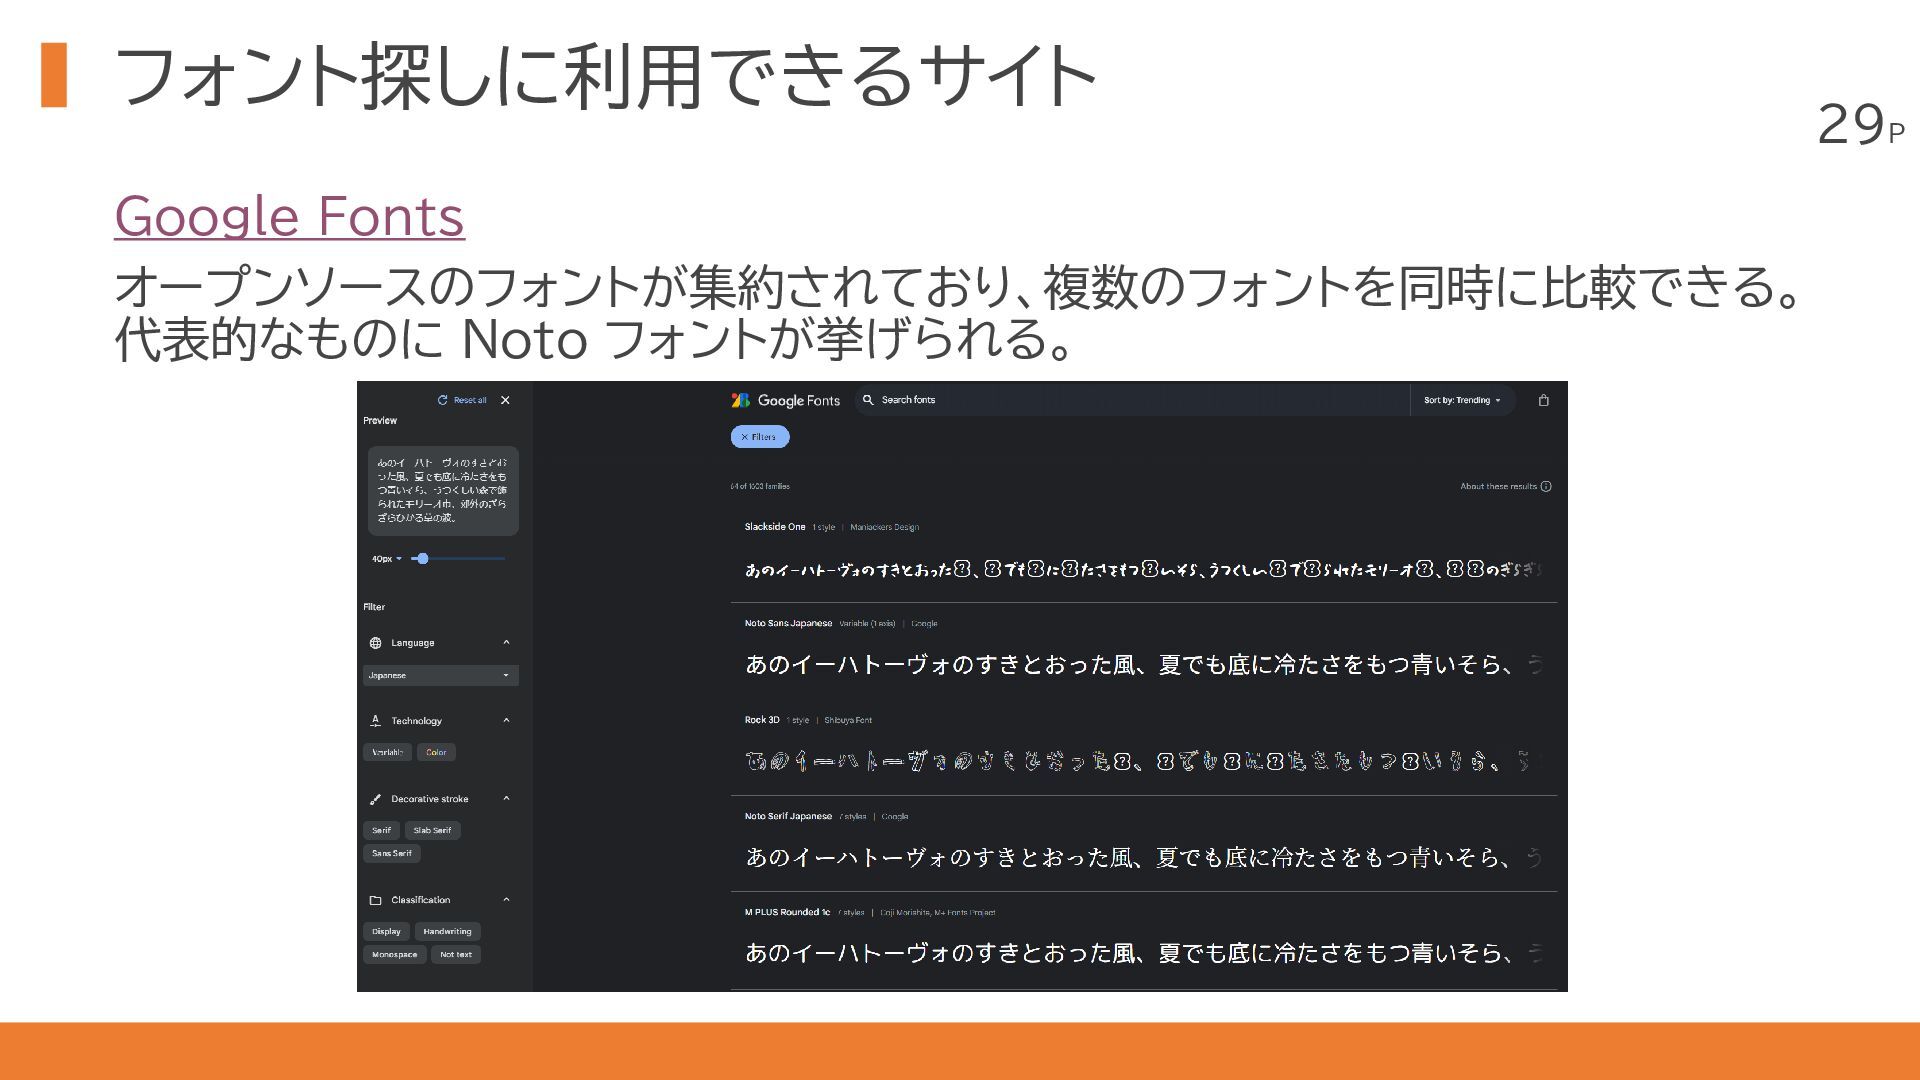This screenshot has height=1080, width=1920.
Task: Toggle the Variable technology chip
Action: point(387,752)
